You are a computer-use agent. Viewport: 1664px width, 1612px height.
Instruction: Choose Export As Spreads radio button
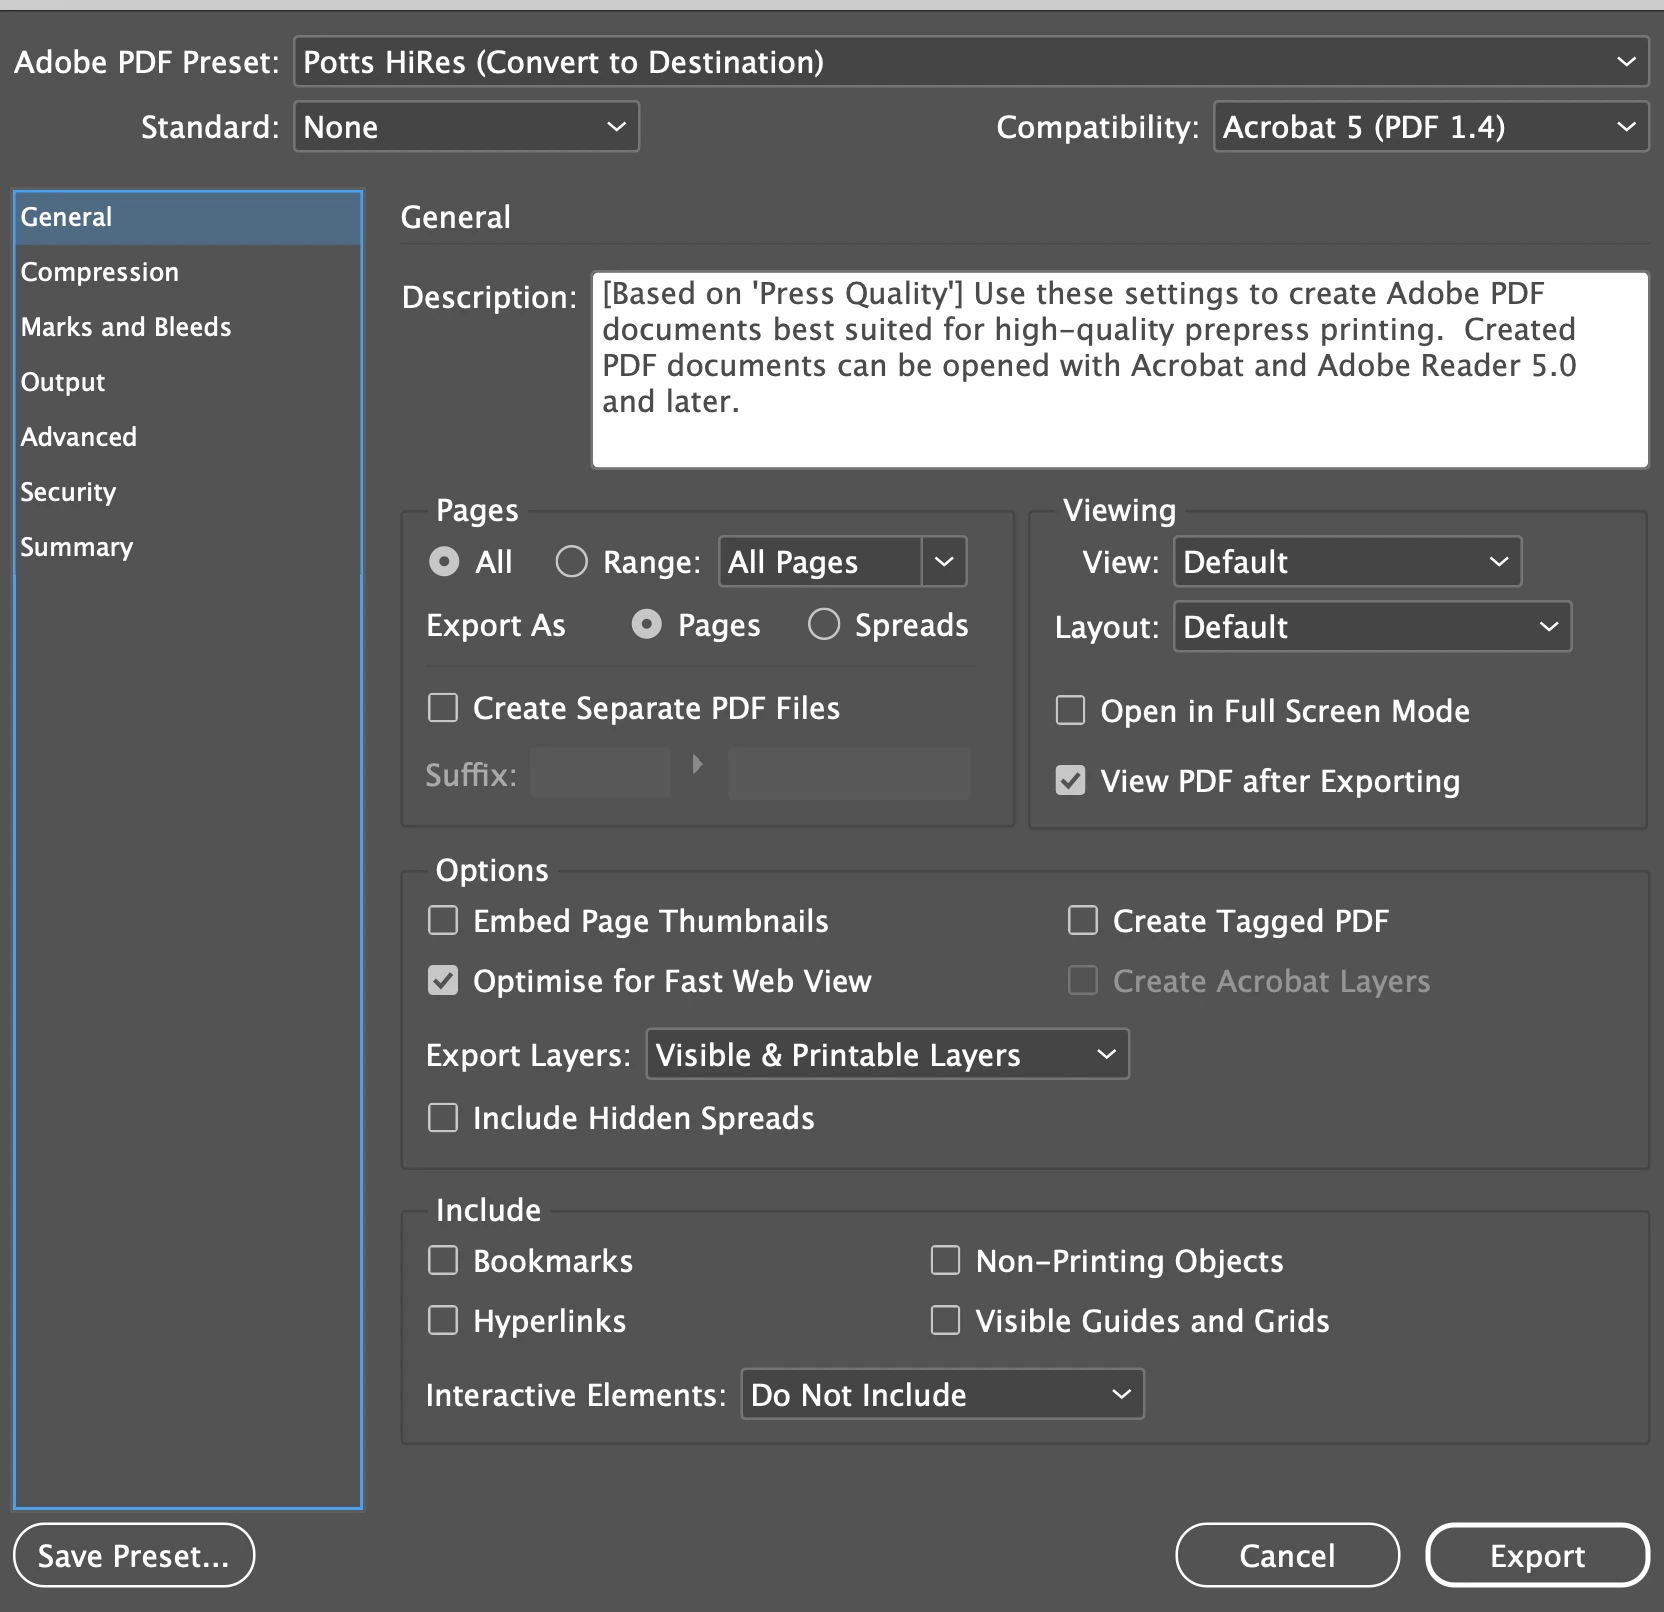pyautogui.click(x=824, y=625)
